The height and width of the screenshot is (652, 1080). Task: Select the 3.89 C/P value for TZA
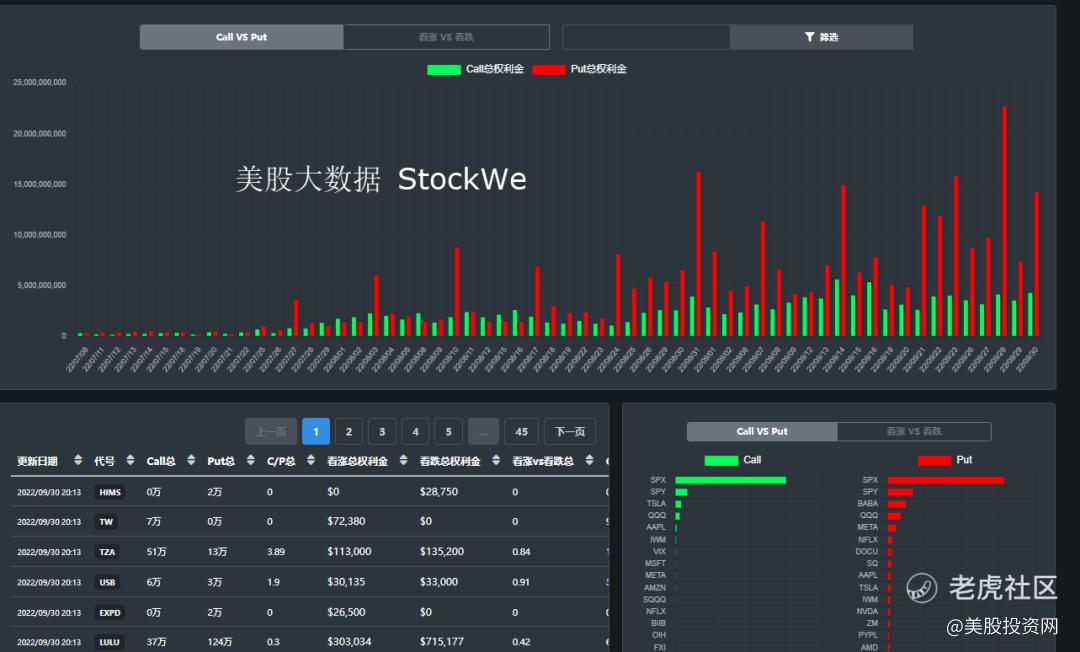276,552
